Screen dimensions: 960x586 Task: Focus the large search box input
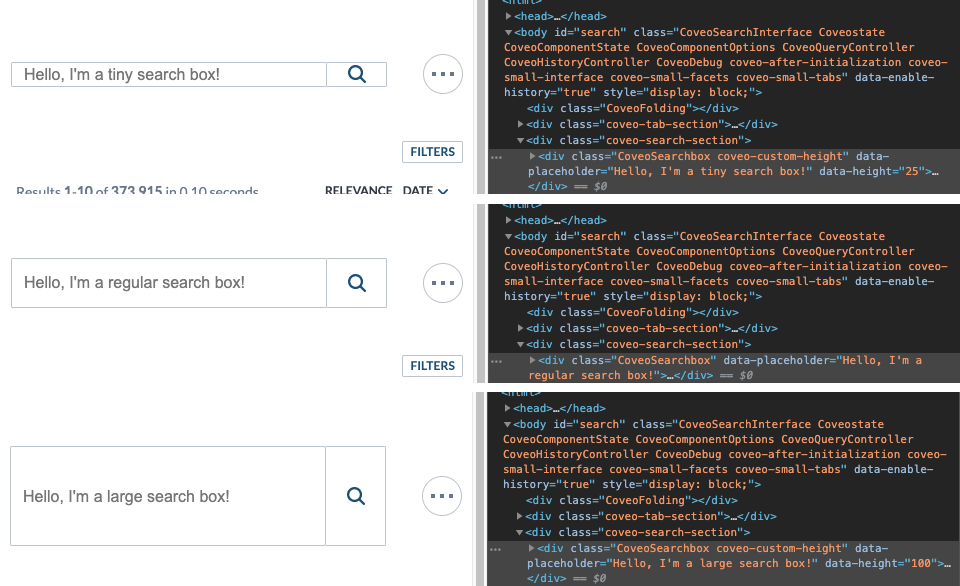(x=168, y=496)
